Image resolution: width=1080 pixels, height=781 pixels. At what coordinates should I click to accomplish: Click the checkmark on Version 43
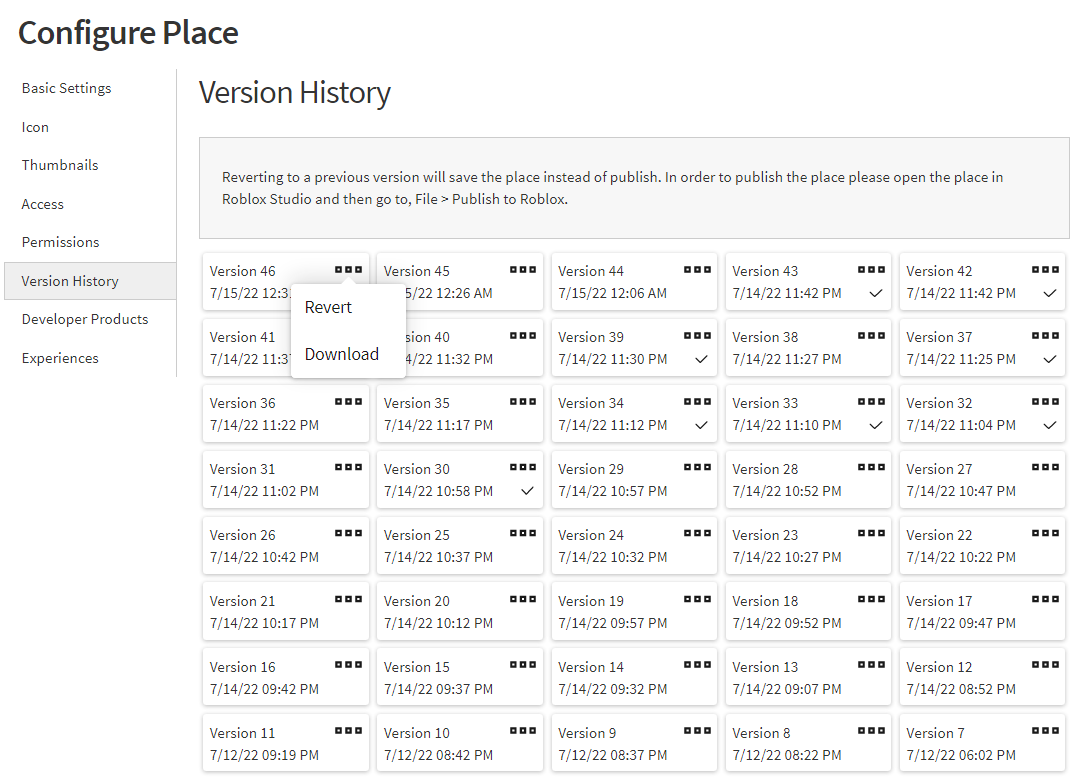pos(876,294)
